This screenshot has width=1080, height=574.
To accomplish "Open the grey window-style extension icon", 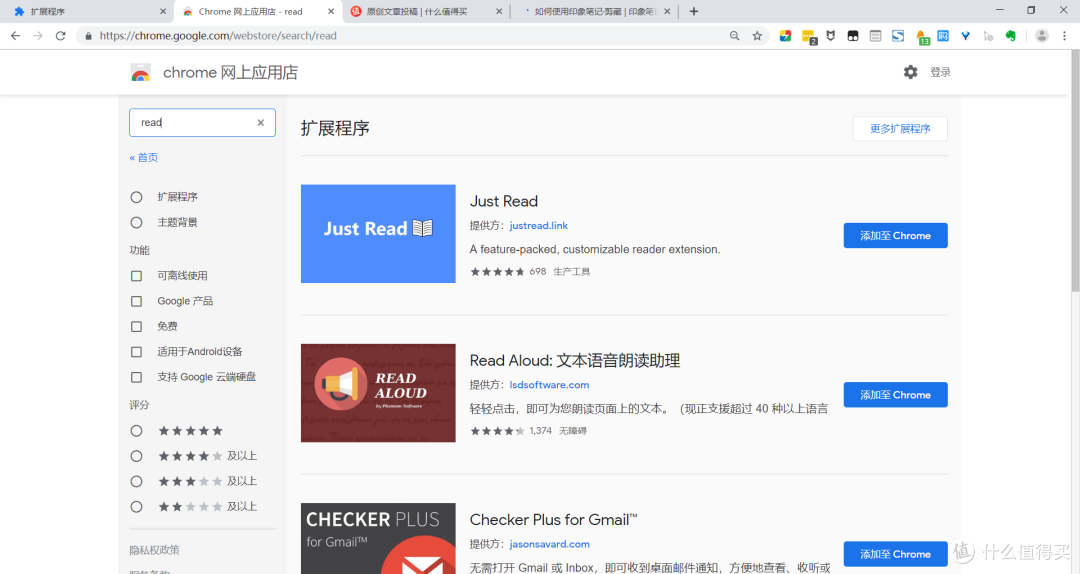I will click(x=875, y=36).
